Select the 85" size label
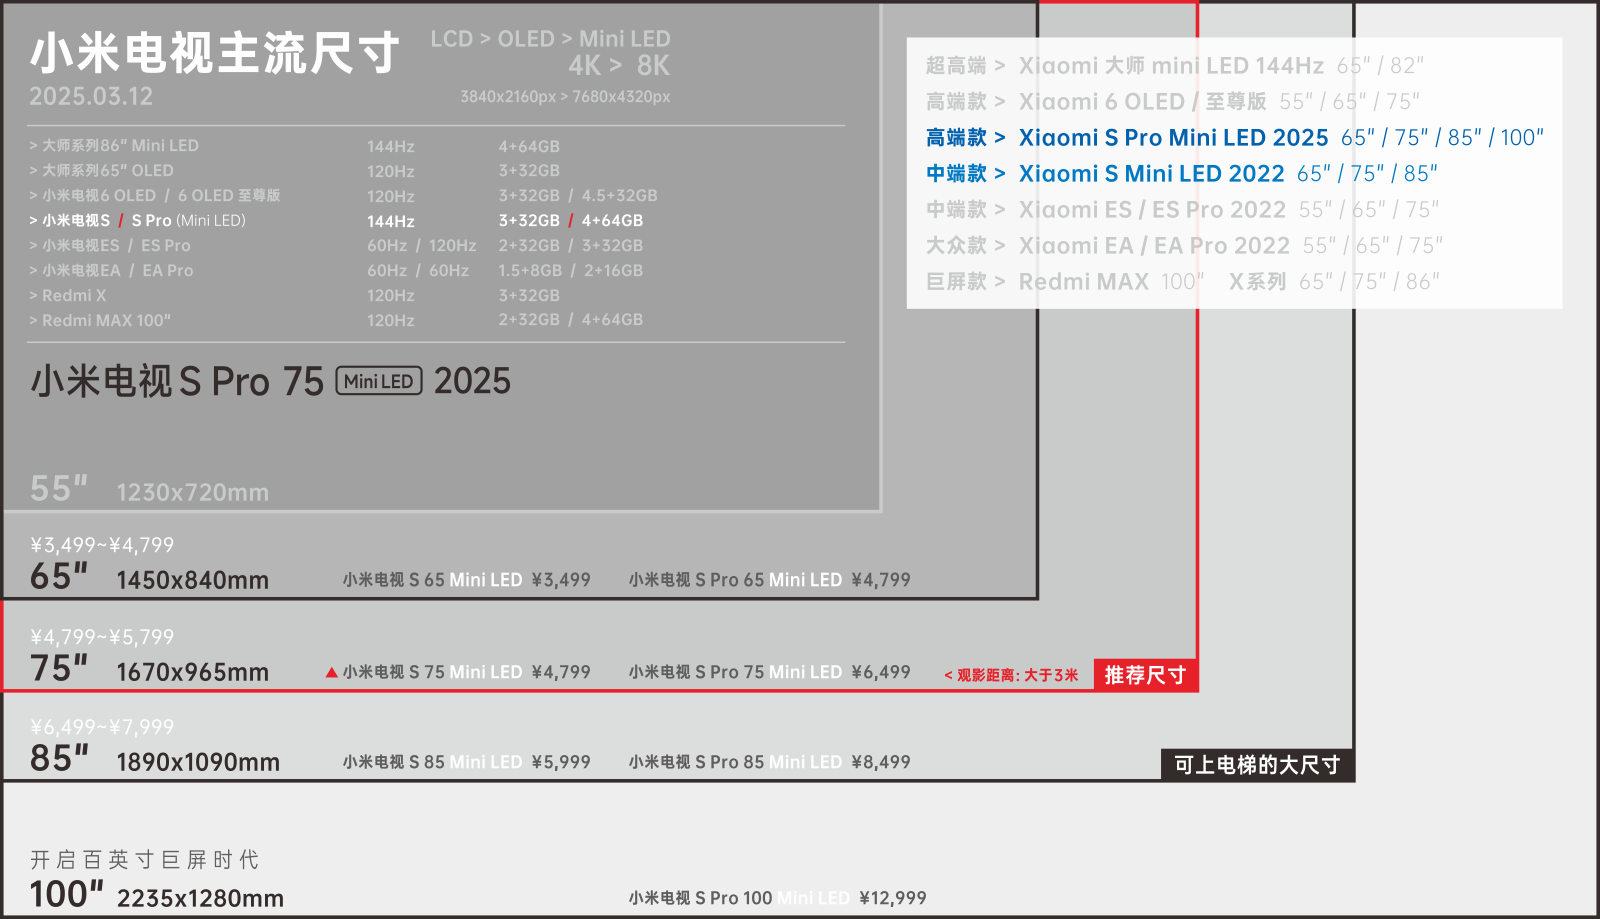The image size is (1600, 919). pos(59,759)
